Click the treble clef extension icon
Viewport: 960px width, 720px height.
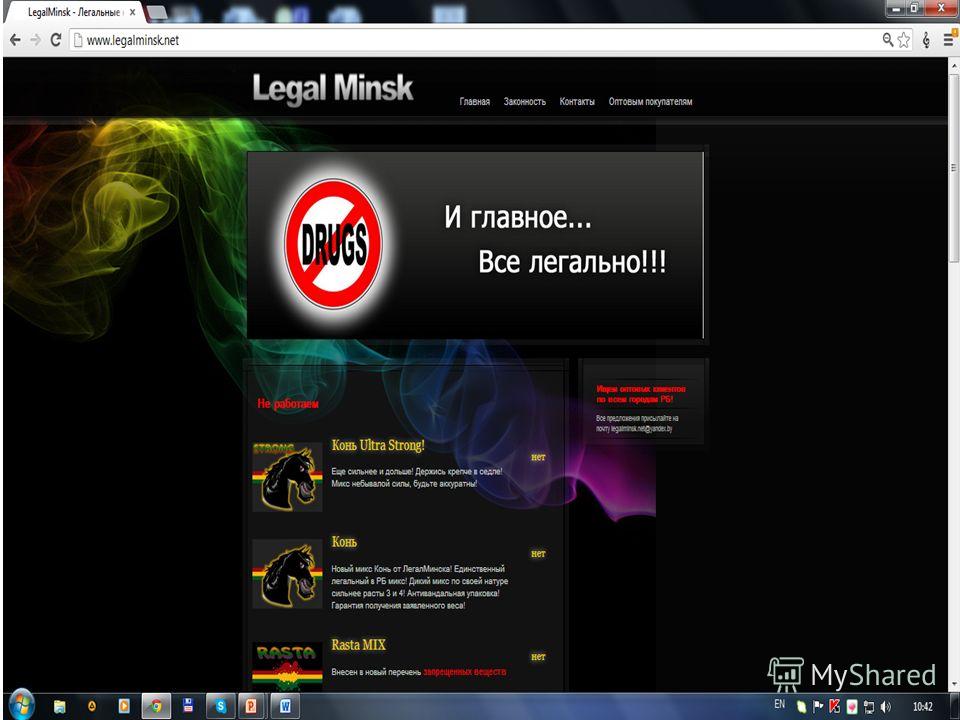(x=926, y=40)
